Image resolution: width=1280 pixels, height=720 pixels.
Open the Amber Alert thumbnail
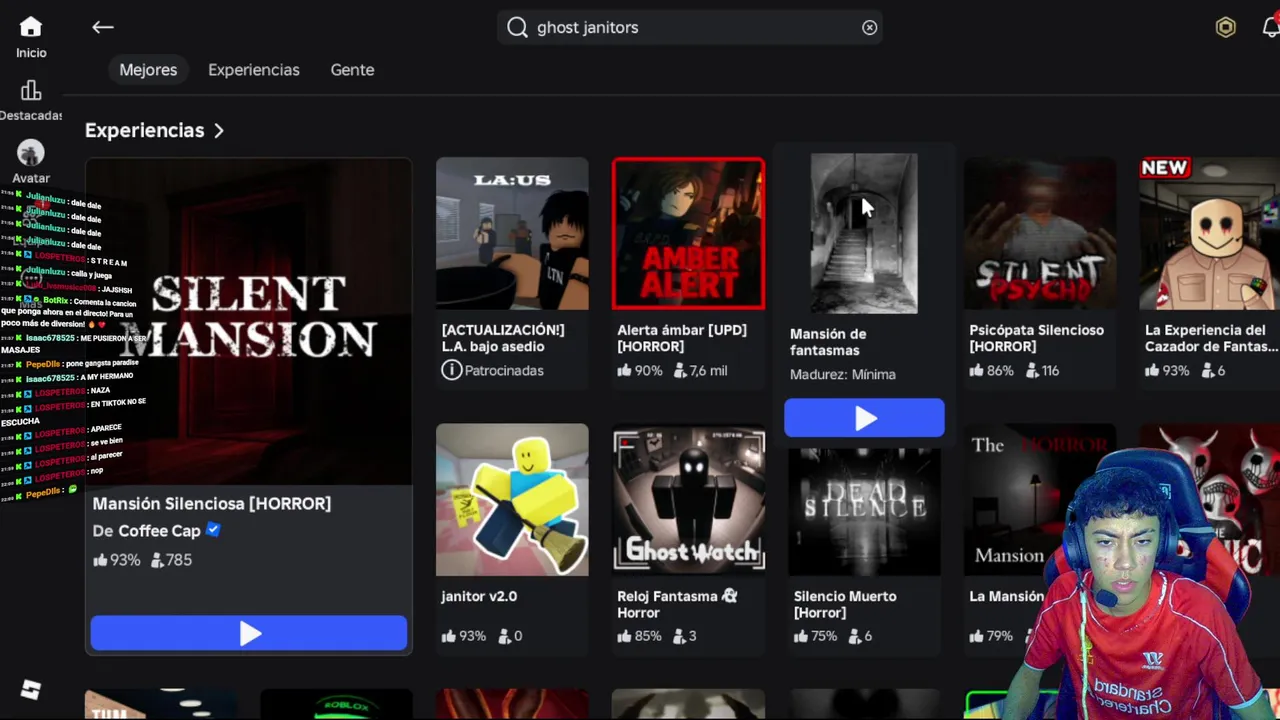(688, 233)
